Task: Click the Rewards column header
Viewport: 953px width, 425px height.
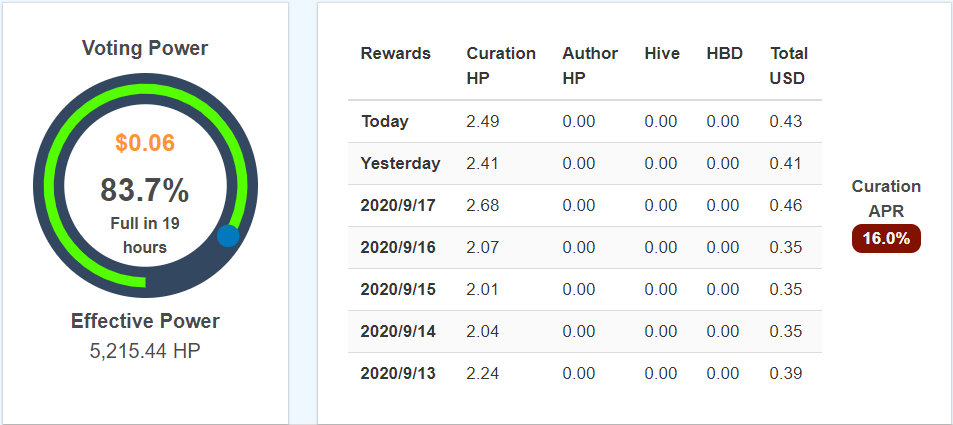Action: (x=395, y=53)
